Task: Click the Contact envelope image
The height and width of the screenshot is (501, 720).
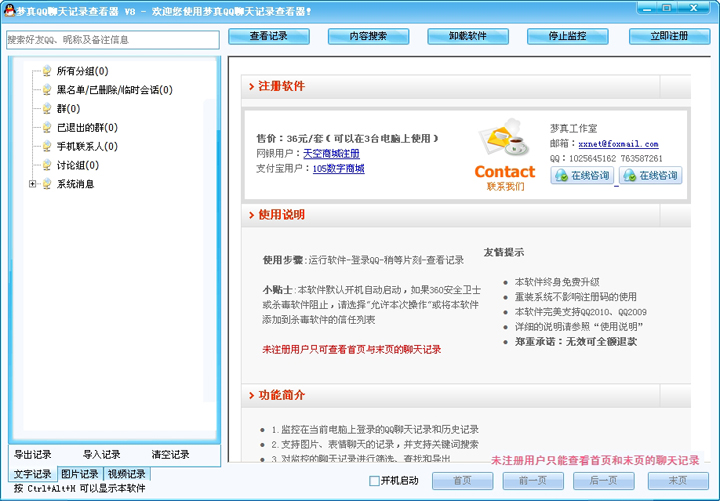Action: [x=503, y=137]
